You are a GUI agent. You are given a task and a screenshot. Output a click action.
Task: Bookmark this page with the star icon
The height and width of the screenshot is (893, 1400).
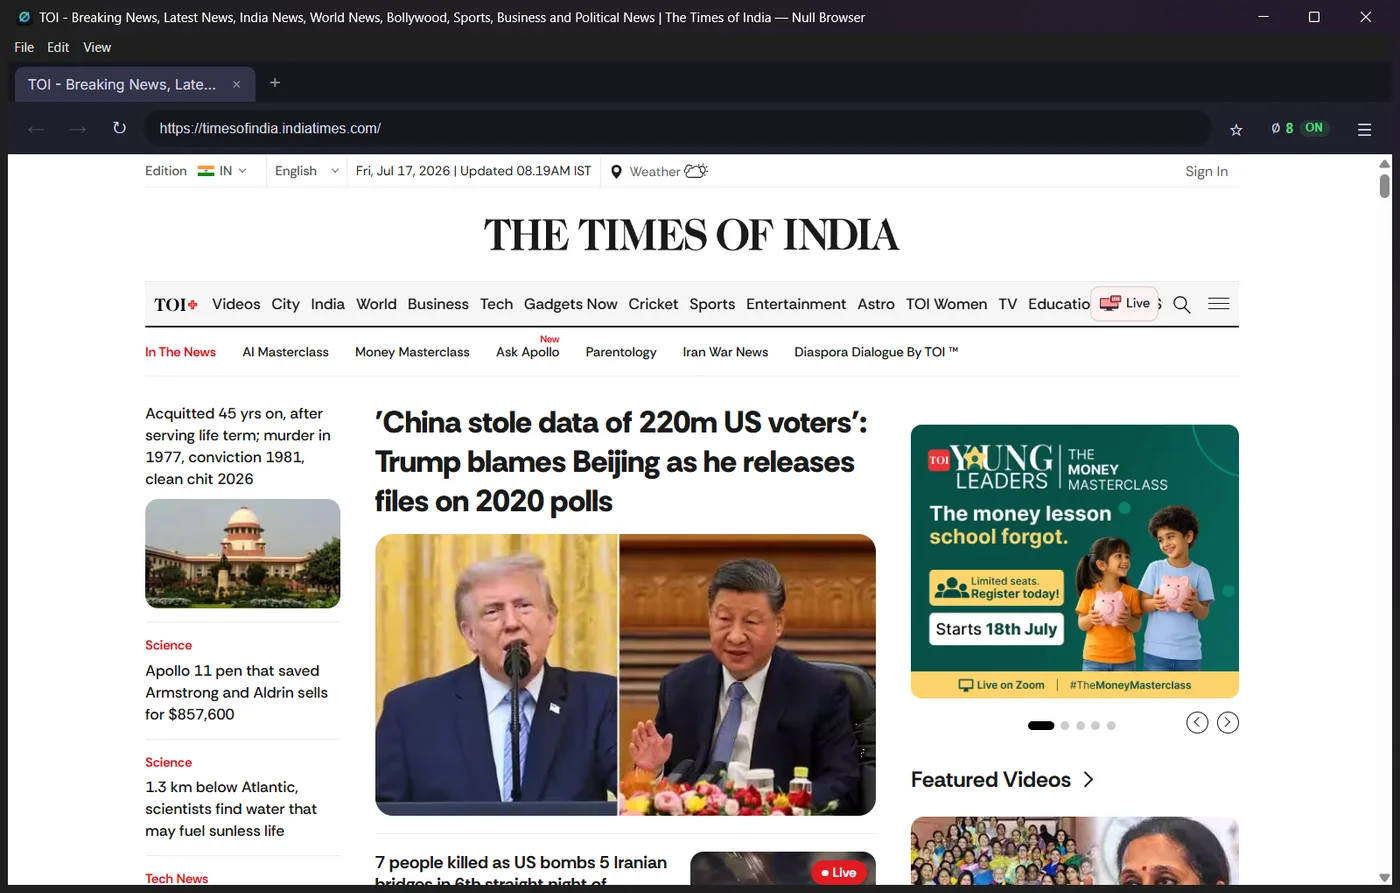coord(1236,129)
